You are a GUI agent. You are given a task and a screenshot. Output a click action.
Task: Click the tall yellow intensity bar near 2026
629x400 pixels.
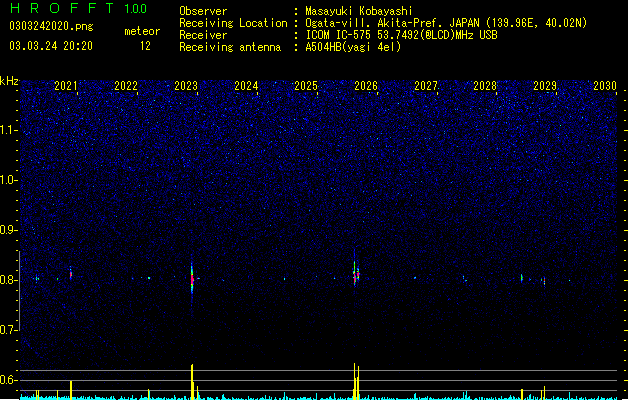(x=356, y=381)
